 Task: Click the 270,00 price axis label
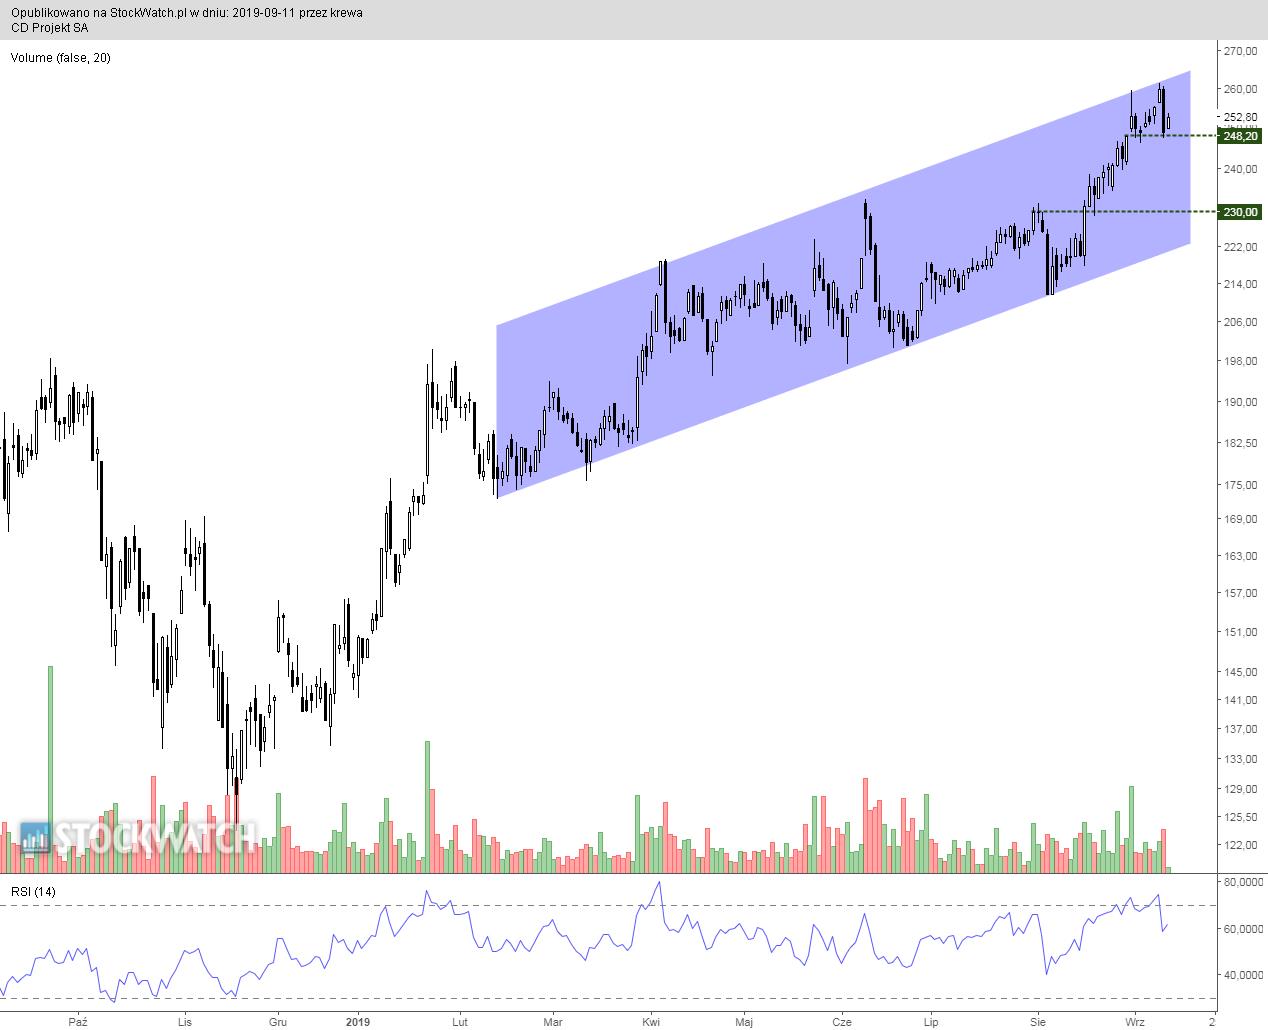pos(1242,51)
